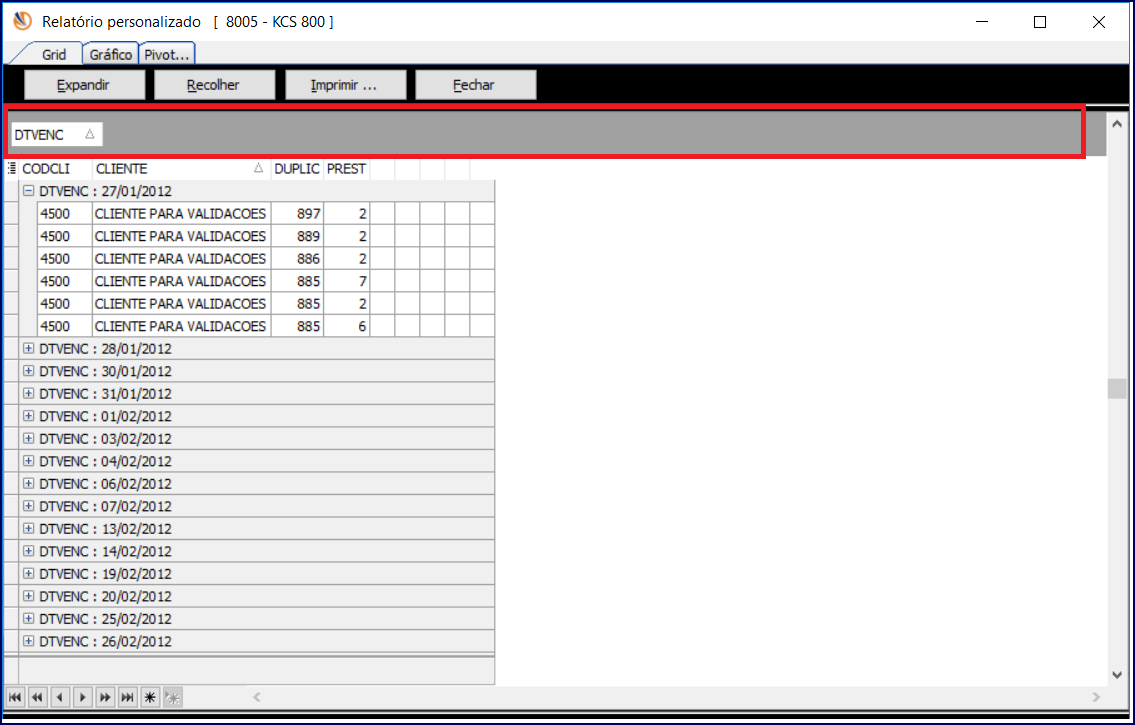Expand the DTVENC : 04/02/2012 group
Screen dimensions: 1135x725
(28, 460)
